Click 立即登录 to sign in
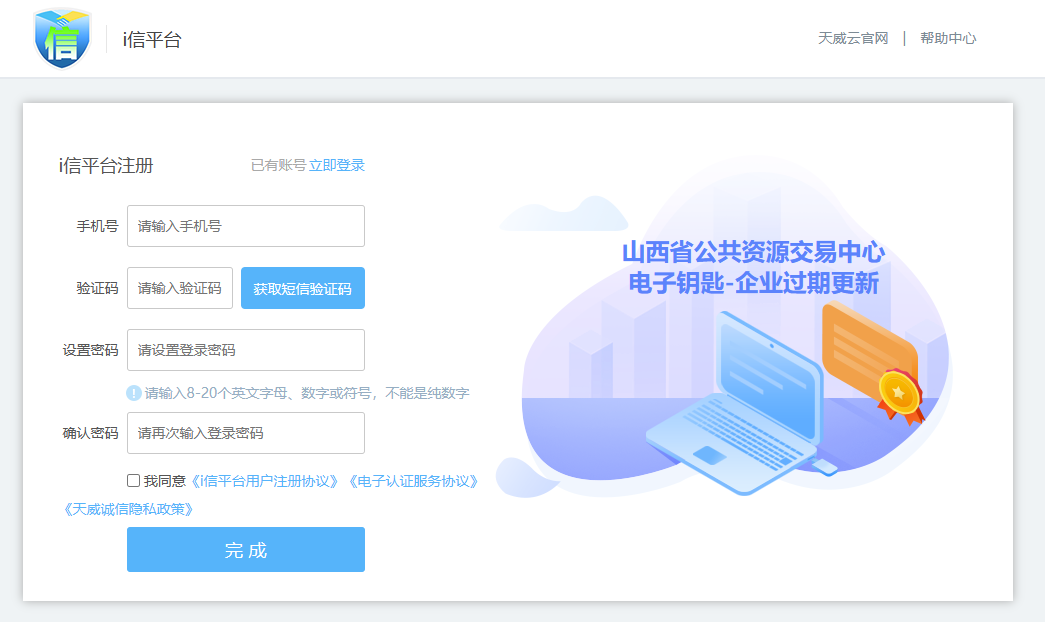Screen dimensions: 1045x622 click(337, 165)
